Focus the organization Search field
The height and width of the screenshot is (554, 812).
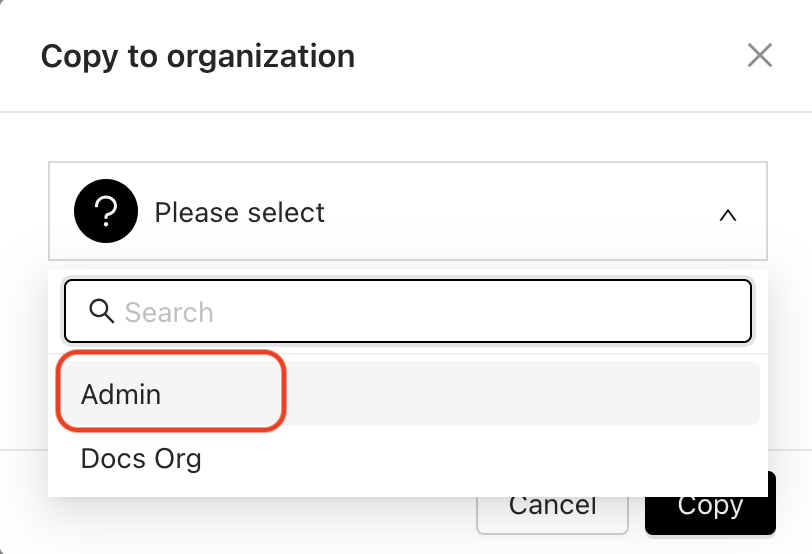[x=408, y=311]
